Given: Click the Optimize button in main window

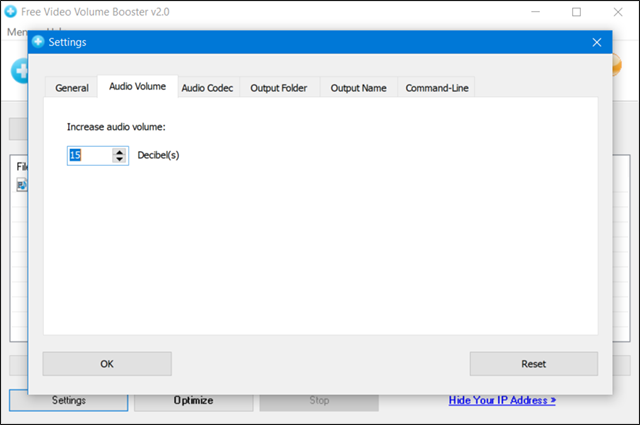Looking at the screenshot, I should pyautogui.click(x=193, y=401).
